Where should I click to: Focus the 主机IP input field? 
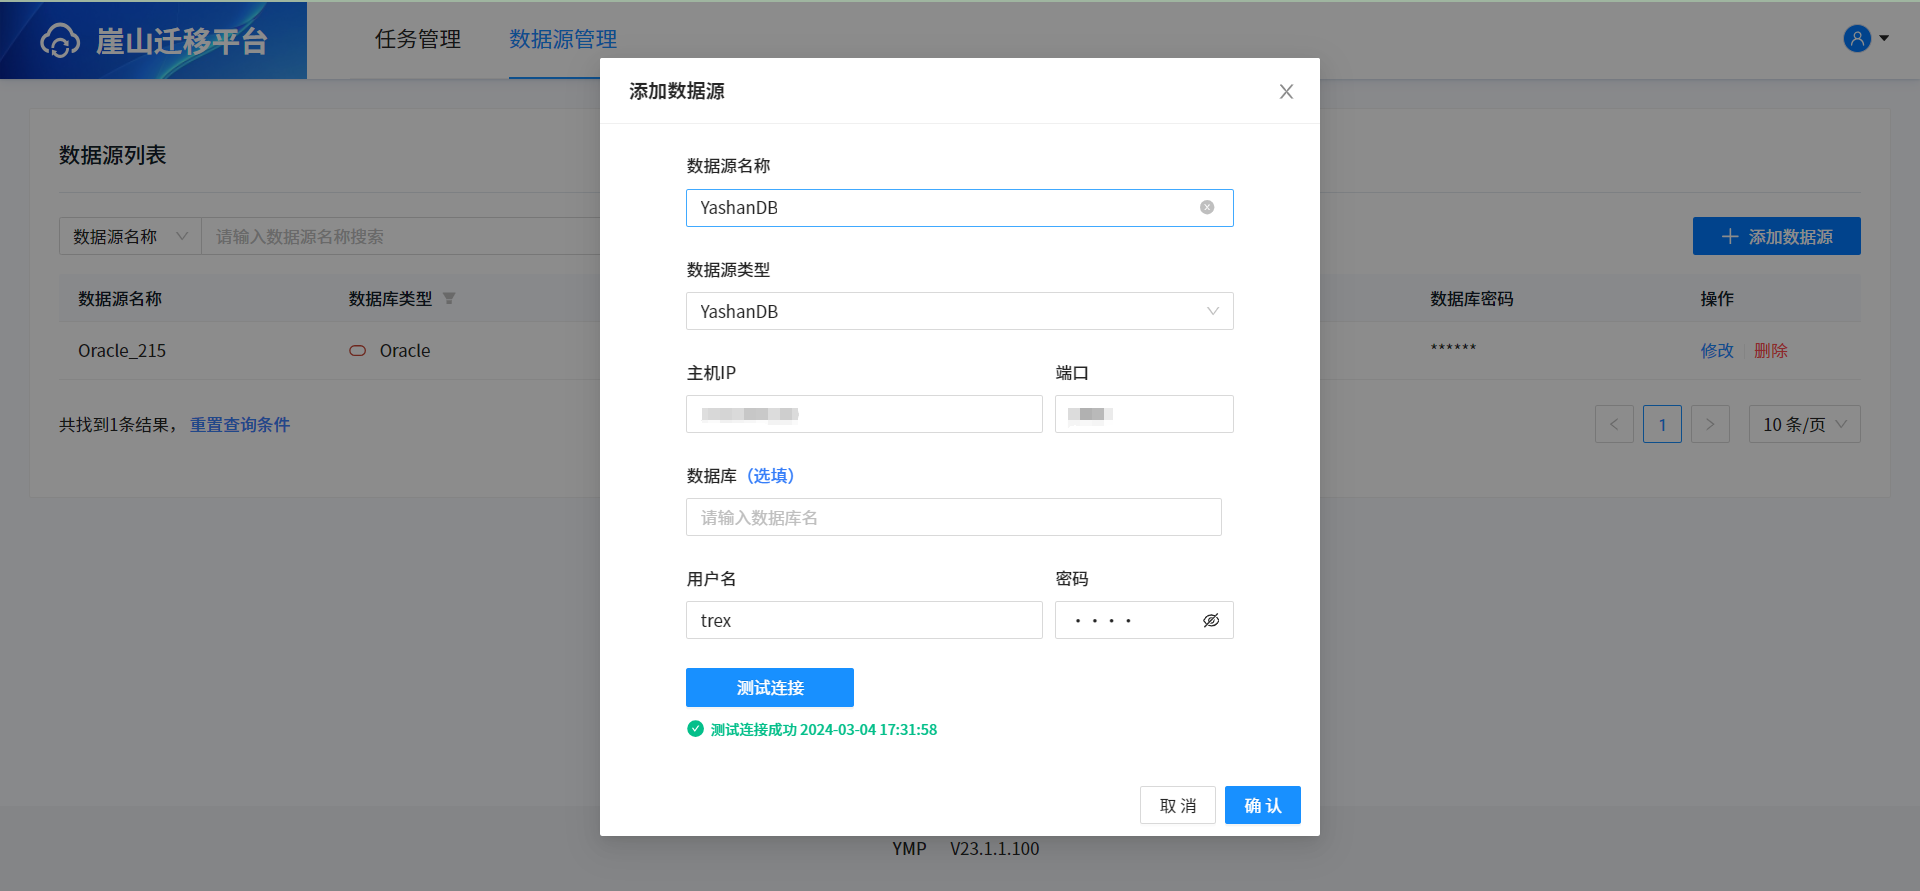(864, 414)
